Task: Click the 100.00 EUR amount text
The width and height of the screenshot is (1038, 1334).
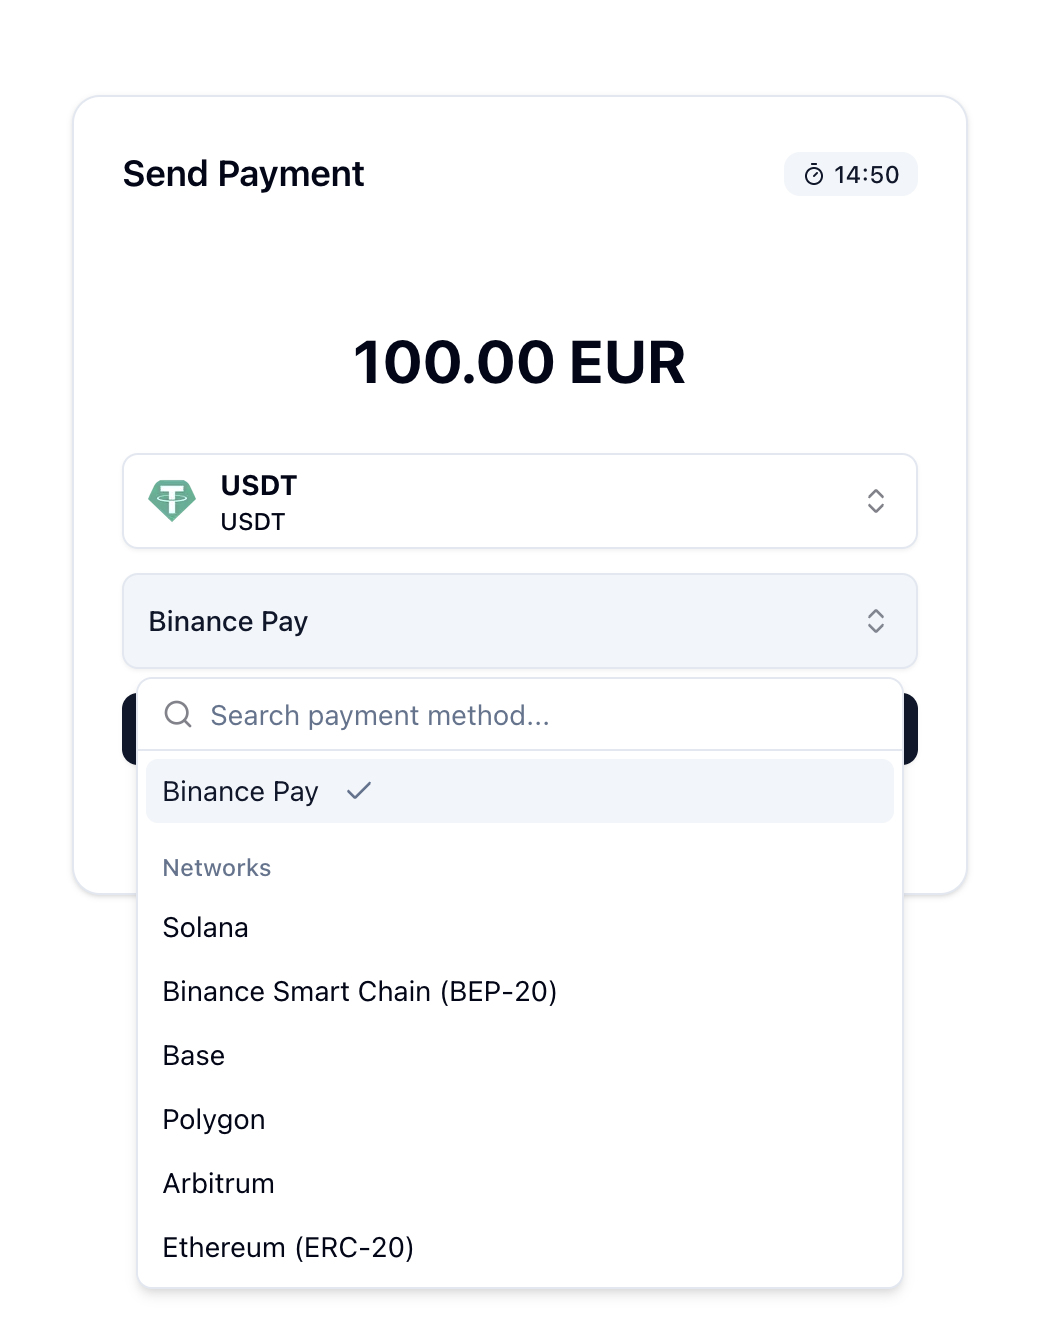Action: 519,362
